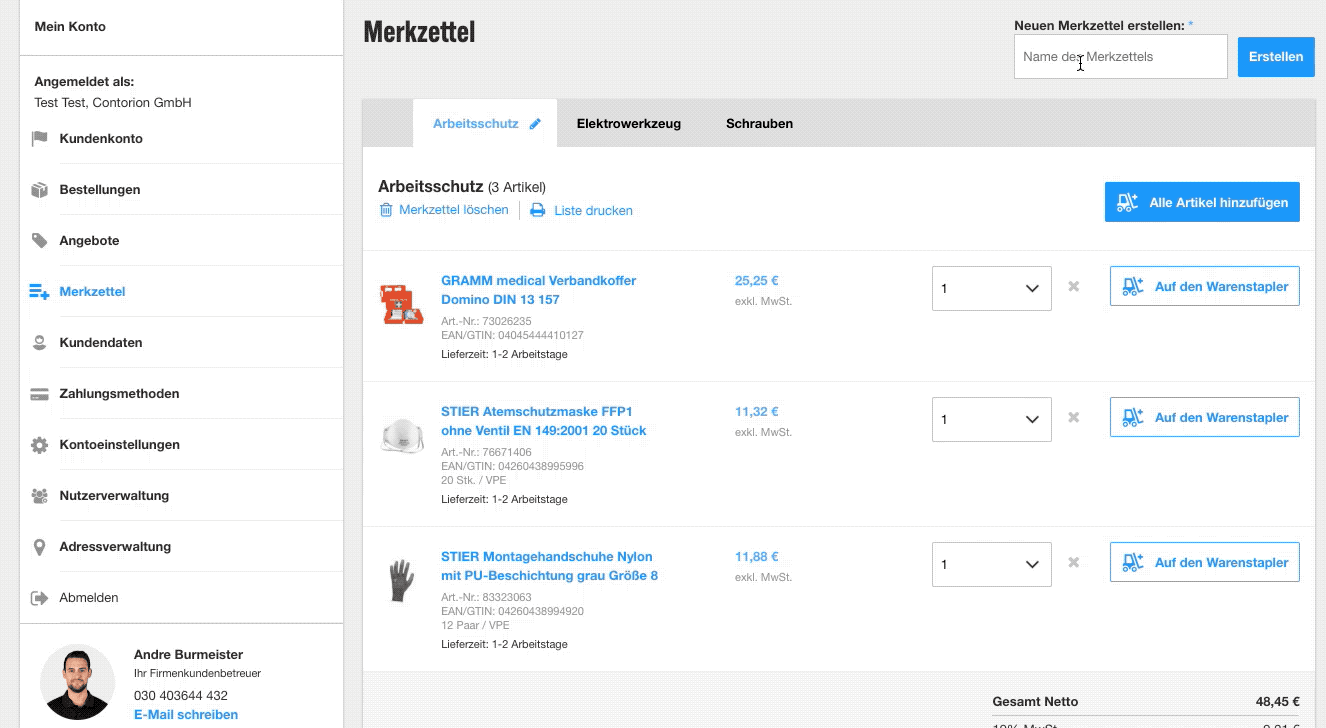Click the printer icon for Liste drucken
This screenshot has height=728, width=1326.
pos(538,211)
